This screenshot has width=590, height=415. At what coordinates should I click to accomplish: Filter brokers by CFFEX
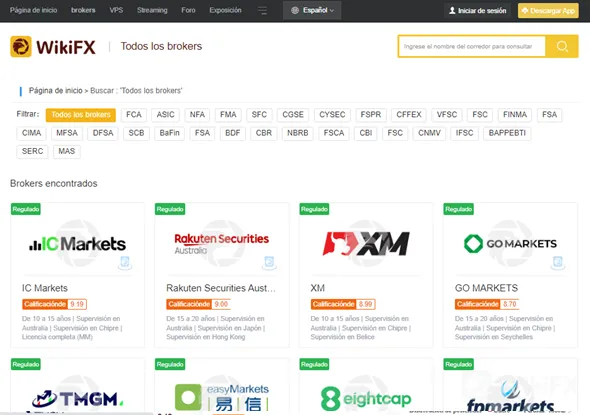pos(409,115)
